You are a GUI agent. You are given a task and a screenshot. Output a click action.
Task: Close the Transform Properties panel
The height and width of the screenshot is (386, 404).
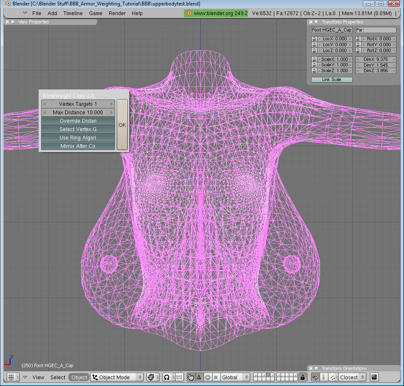310,22
